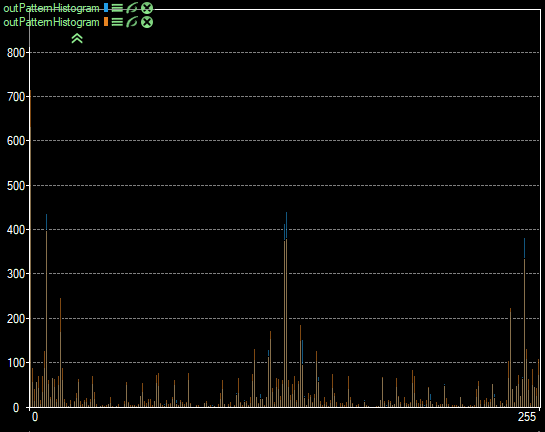Image resolution: width=545 pixels, height=432 pixels.
Task: Remove the orange outPatternHistogram series
Action: [147, 22]
